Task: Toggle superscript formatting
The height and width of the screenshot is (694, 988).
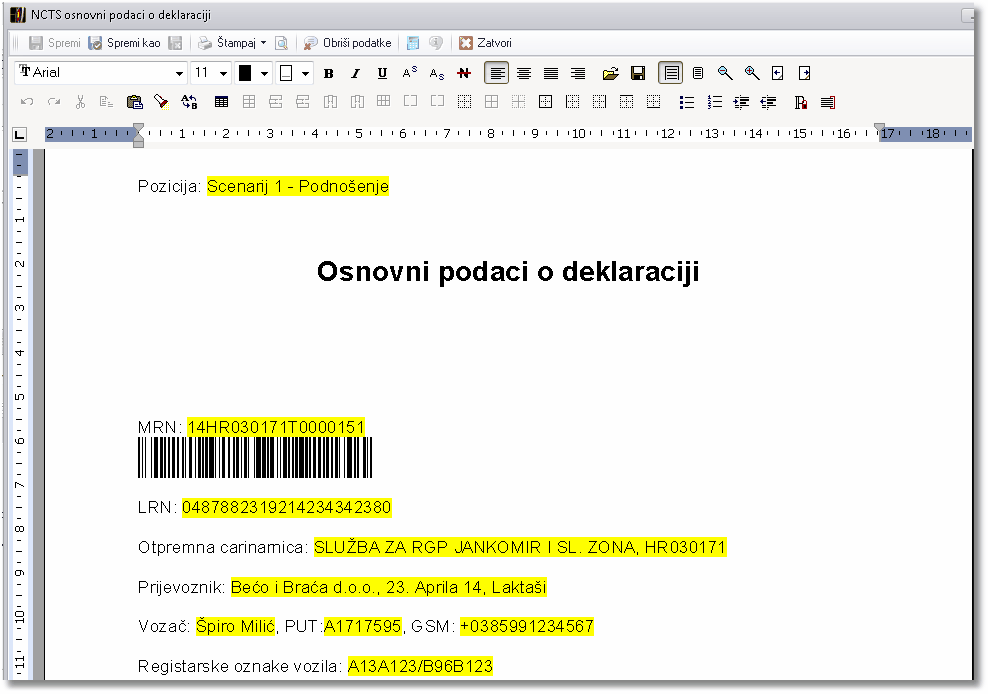Action: pos(410,73)
